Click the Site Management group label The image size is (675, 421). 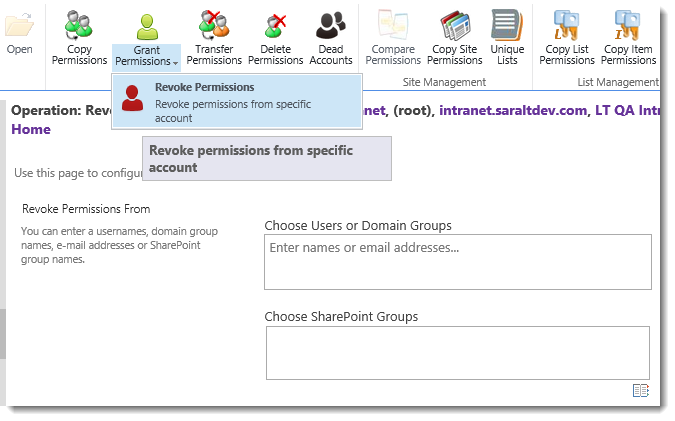pyautogui.click(x=444, y=82)
